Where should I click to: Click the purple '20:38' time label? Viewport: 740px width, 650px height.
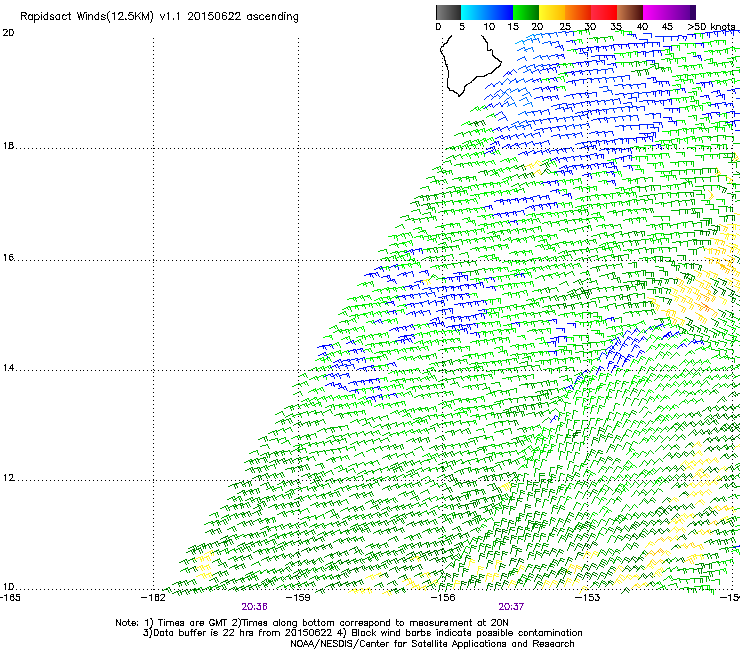coord(254,607)
